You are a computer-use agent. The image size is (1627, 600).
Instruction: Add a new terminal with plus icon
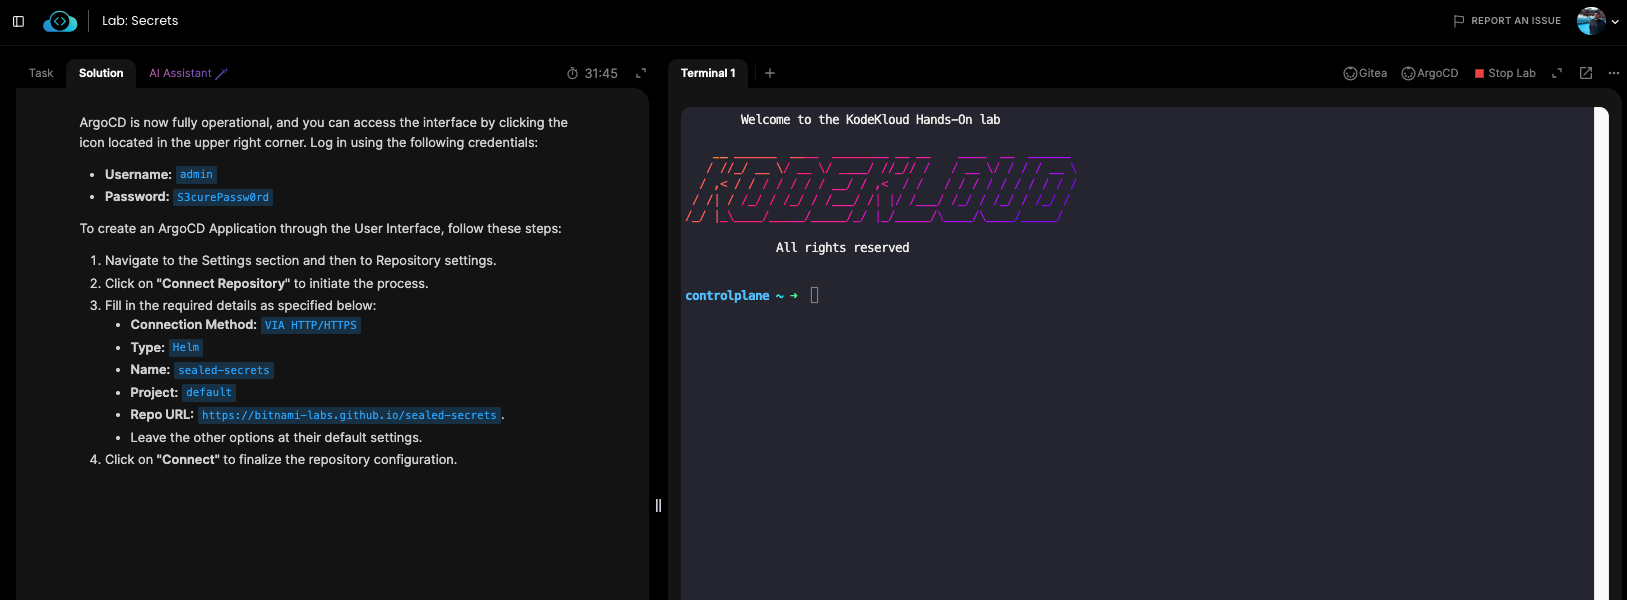point(770,73)
